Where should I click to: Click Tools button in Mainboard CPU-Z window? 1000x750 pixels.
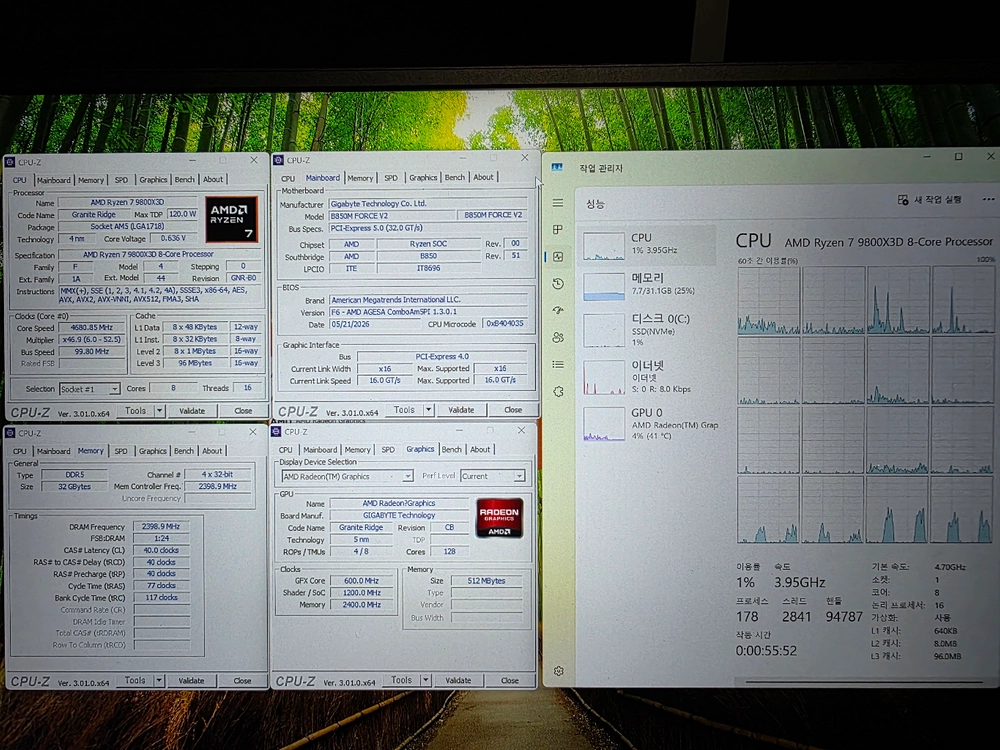point(404,410)
